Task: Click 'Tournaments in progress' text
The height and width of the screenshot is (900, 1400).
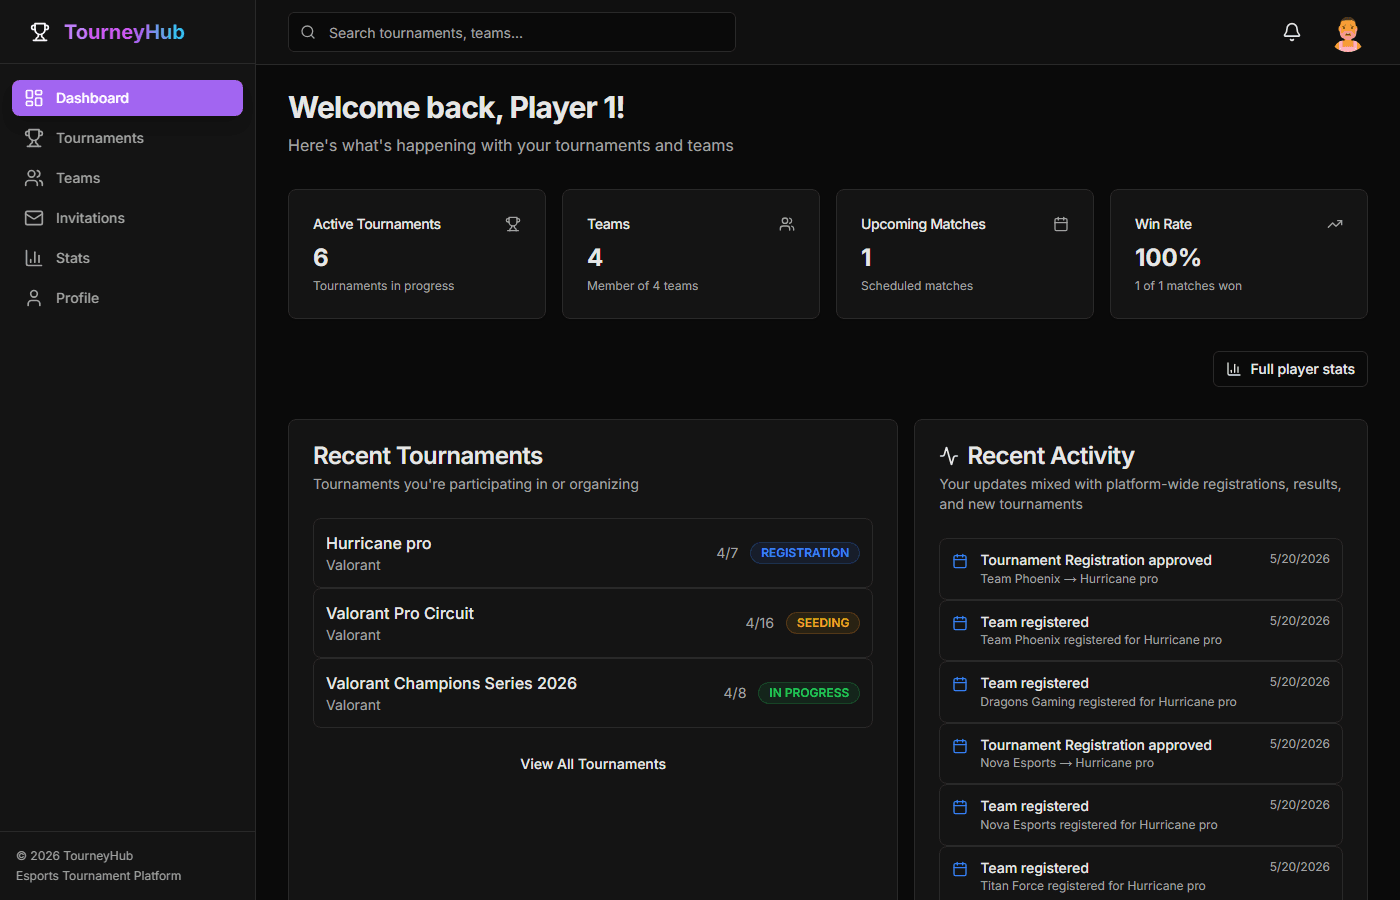Action: click(x=383, y=286)
